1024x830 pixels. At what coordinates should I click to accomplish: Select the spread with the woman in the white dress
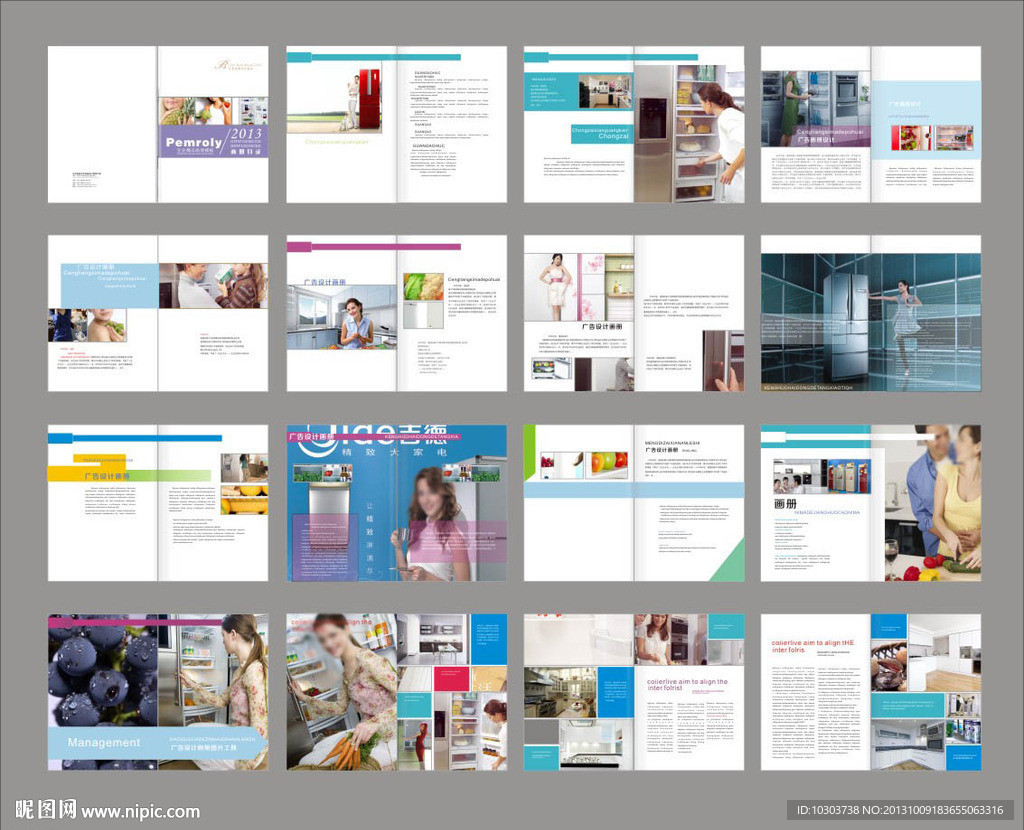pos(633,313)
